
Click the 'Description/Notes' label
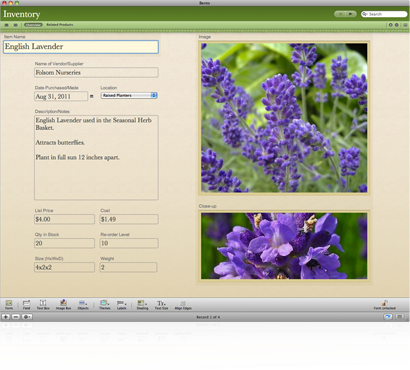(x=52, y=111)
